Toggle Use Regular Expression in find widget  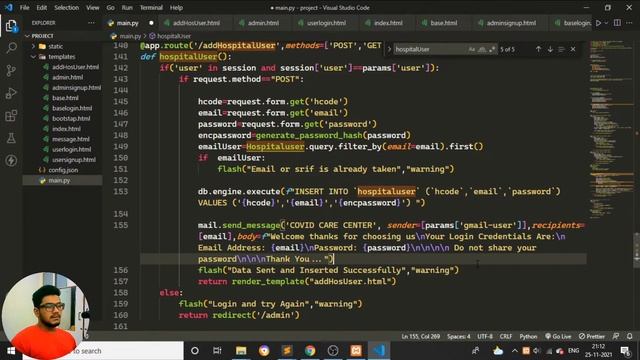[x=492, y=49]
